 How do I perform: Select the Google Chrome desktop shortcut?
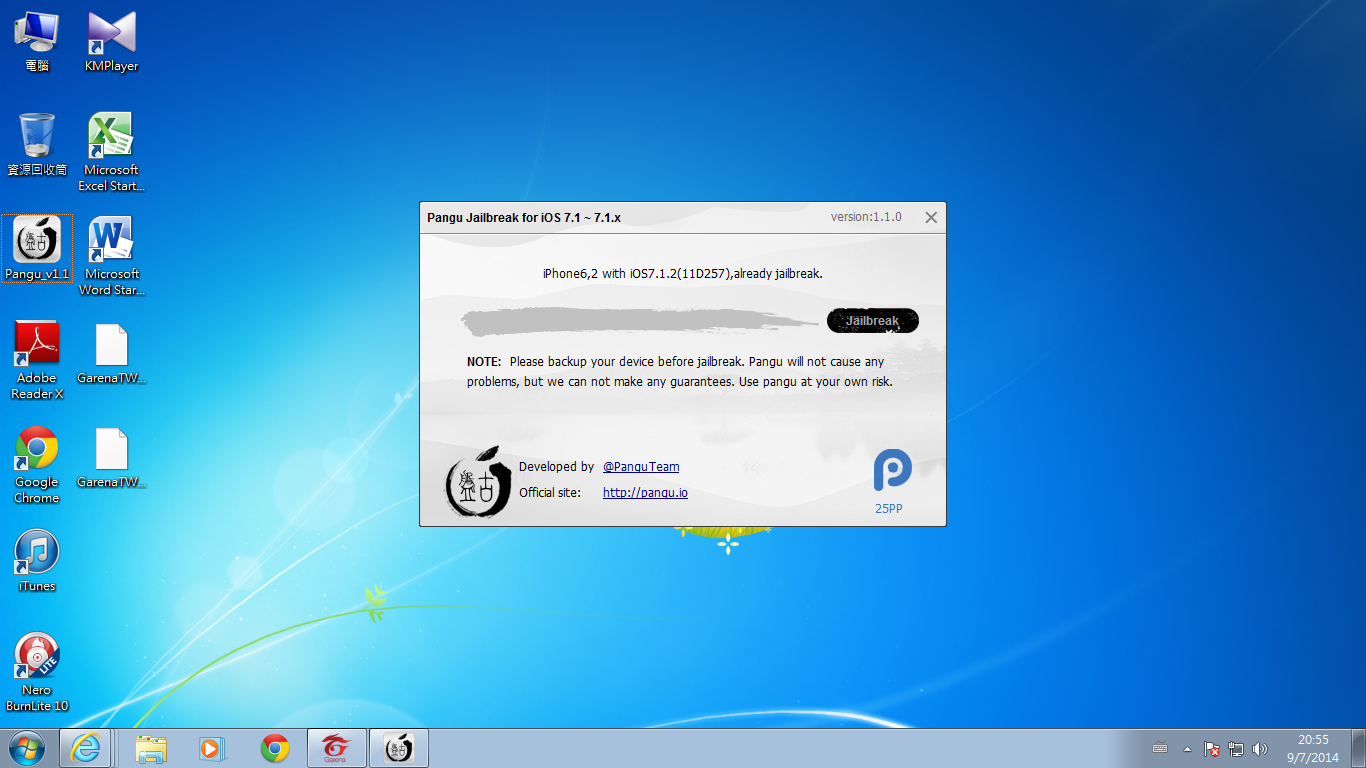click(37, 464)
